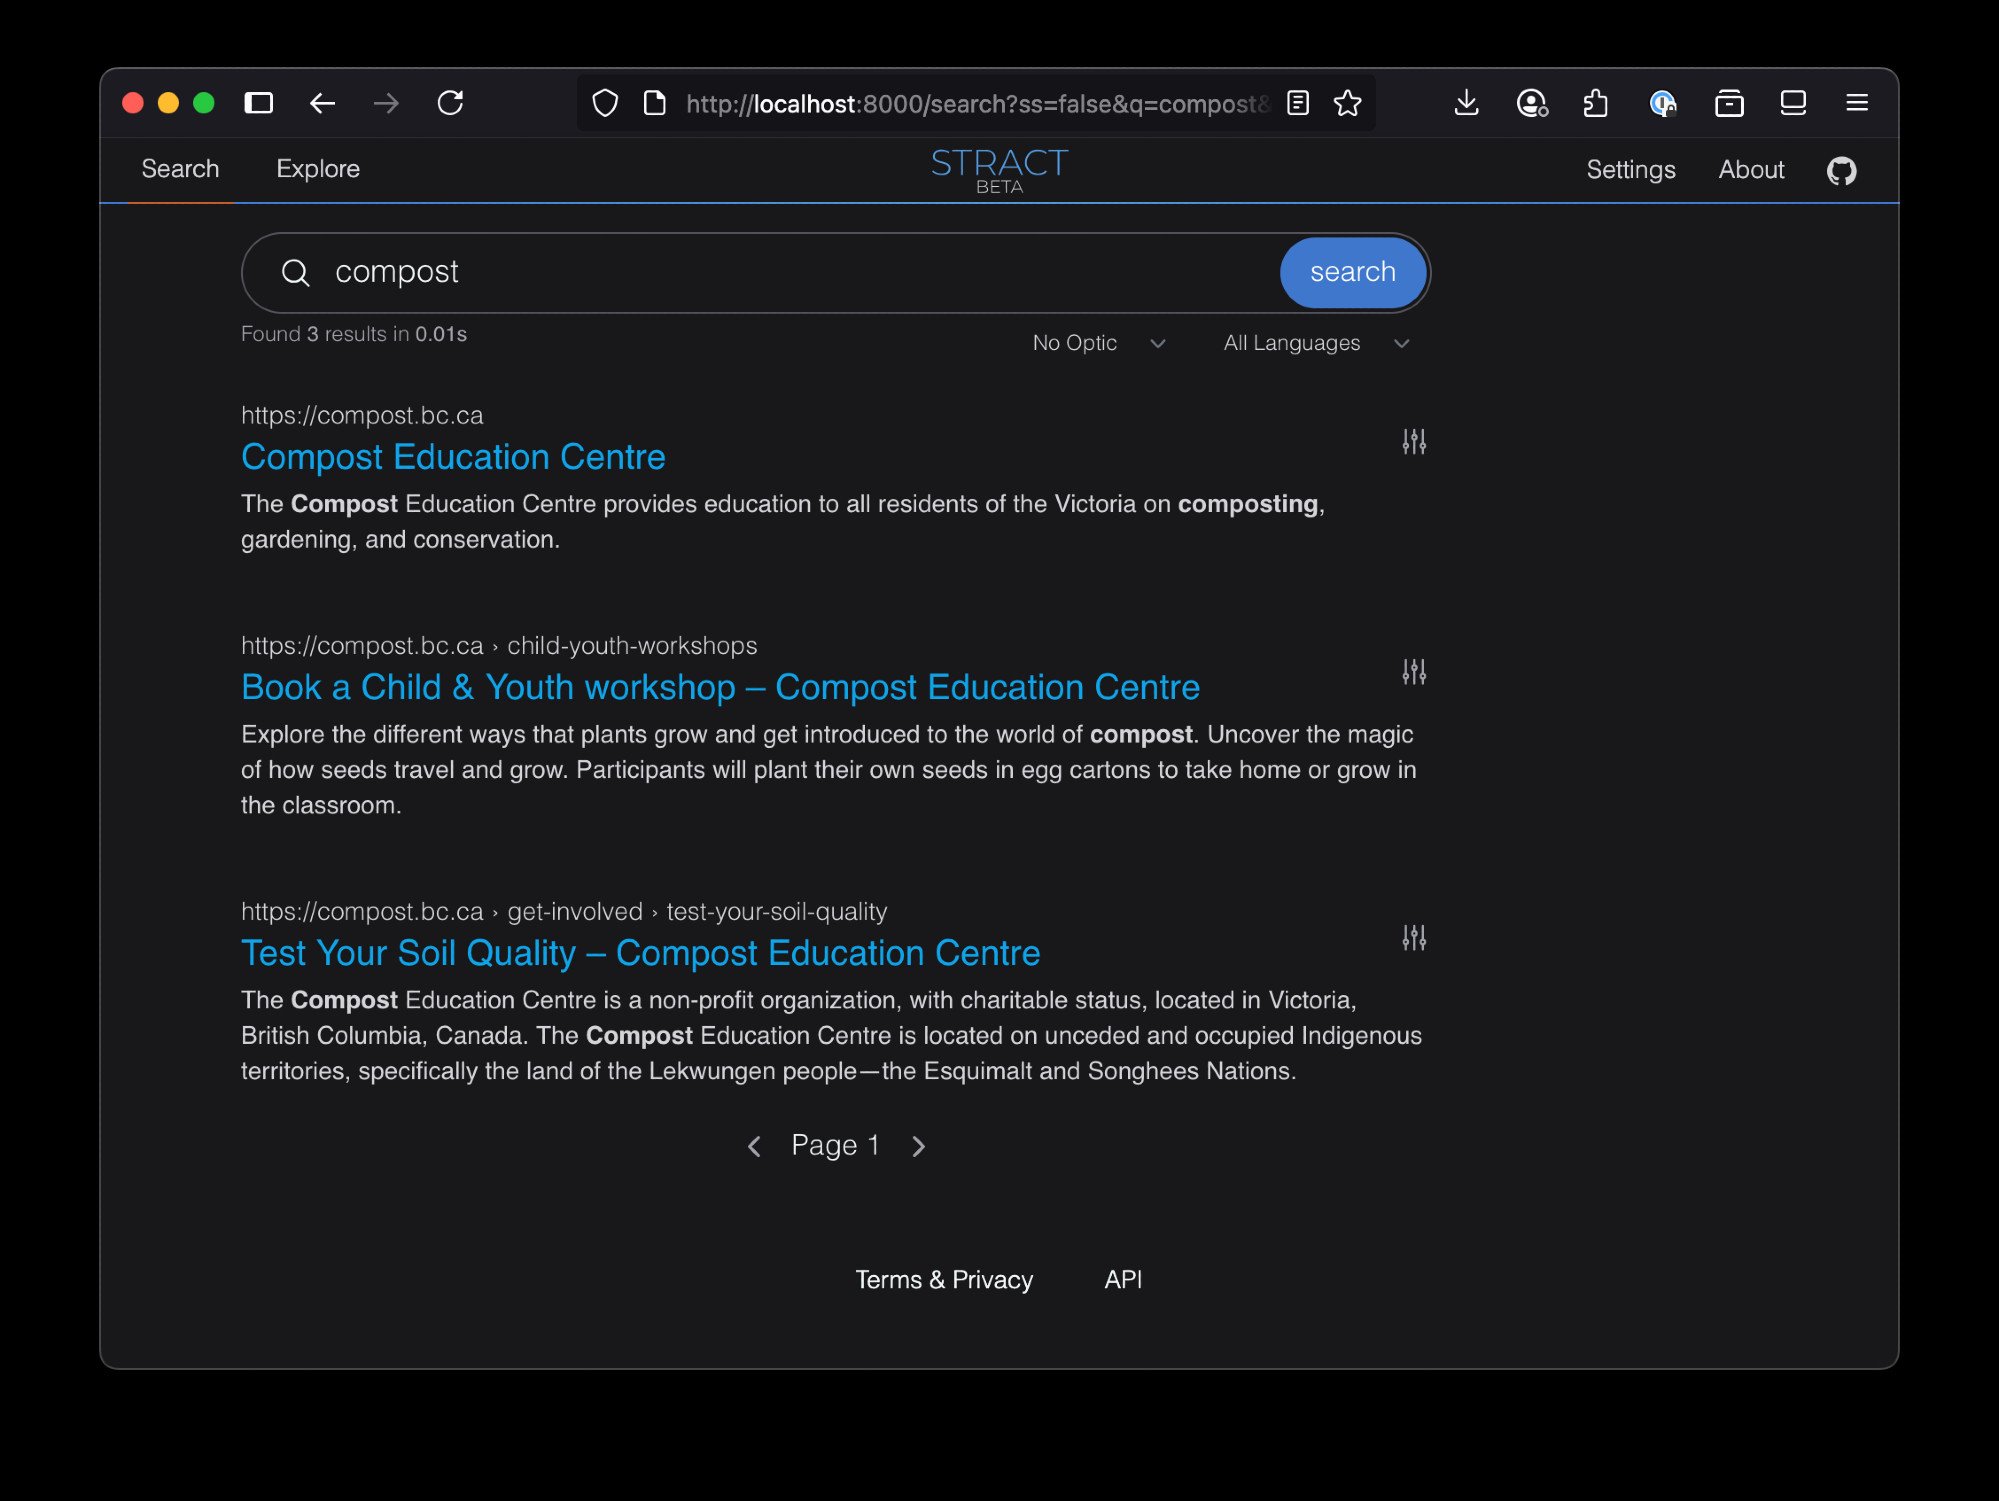The height and width of the screenshot is (1501, 1999).
Task: Open Test Your Soil Quality result link
Action: [x=640, y=953]
